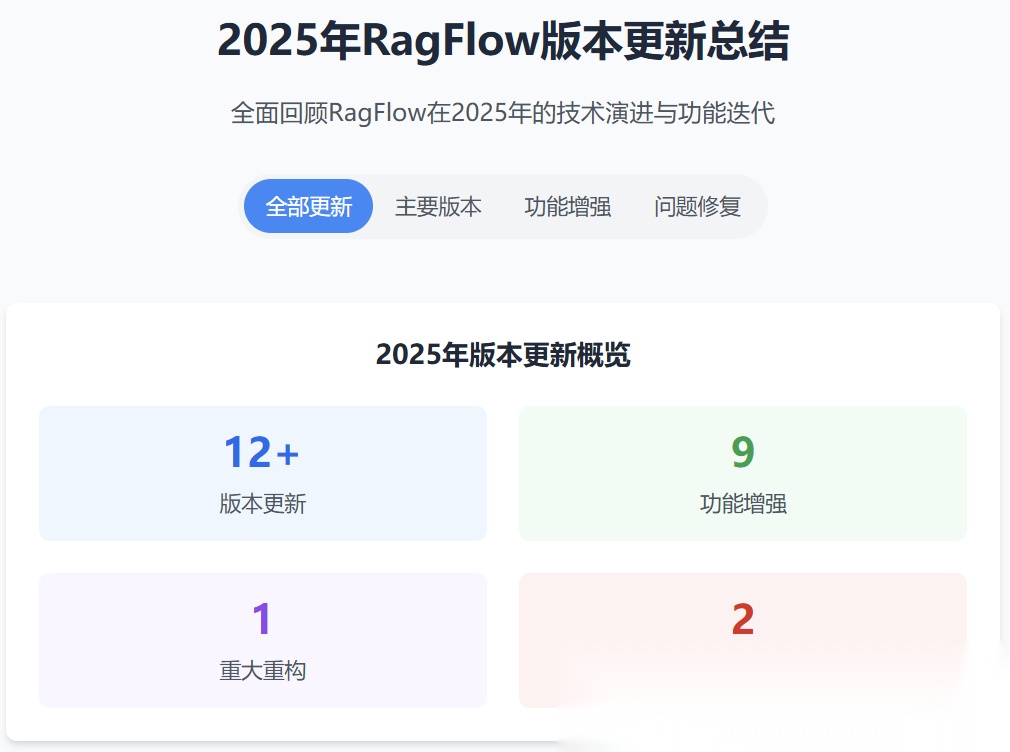Click the 2025年RagFlow版本更新总结 page title
This screenshot has height=752, width=1010.
pyautogui.click(x=504, y=41)
